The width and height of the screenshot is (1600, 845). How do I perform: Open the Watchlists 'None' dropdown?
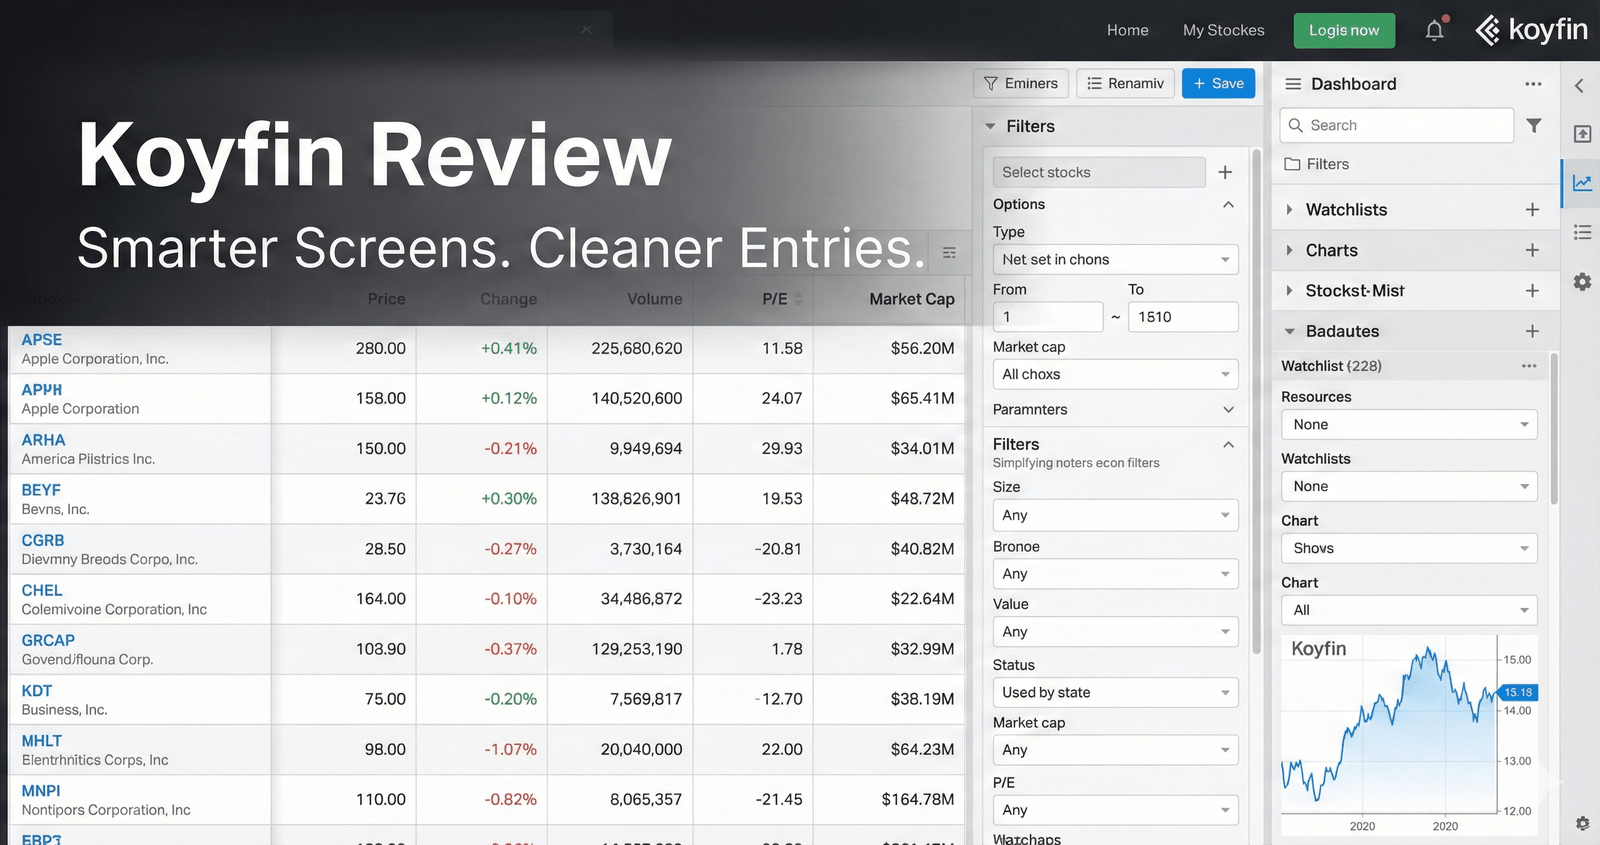tap(1409, 486)
